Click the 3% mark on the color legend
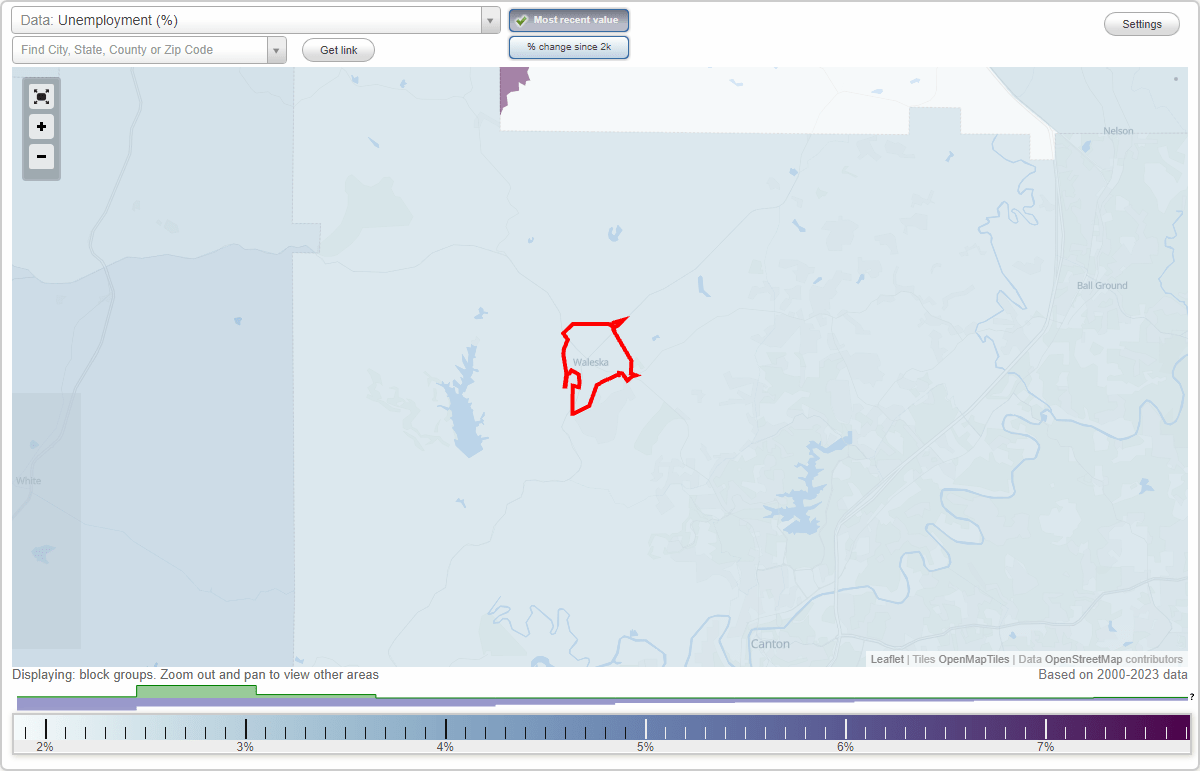This screenshot has height=771, width=1200. (x=245, y=746)
